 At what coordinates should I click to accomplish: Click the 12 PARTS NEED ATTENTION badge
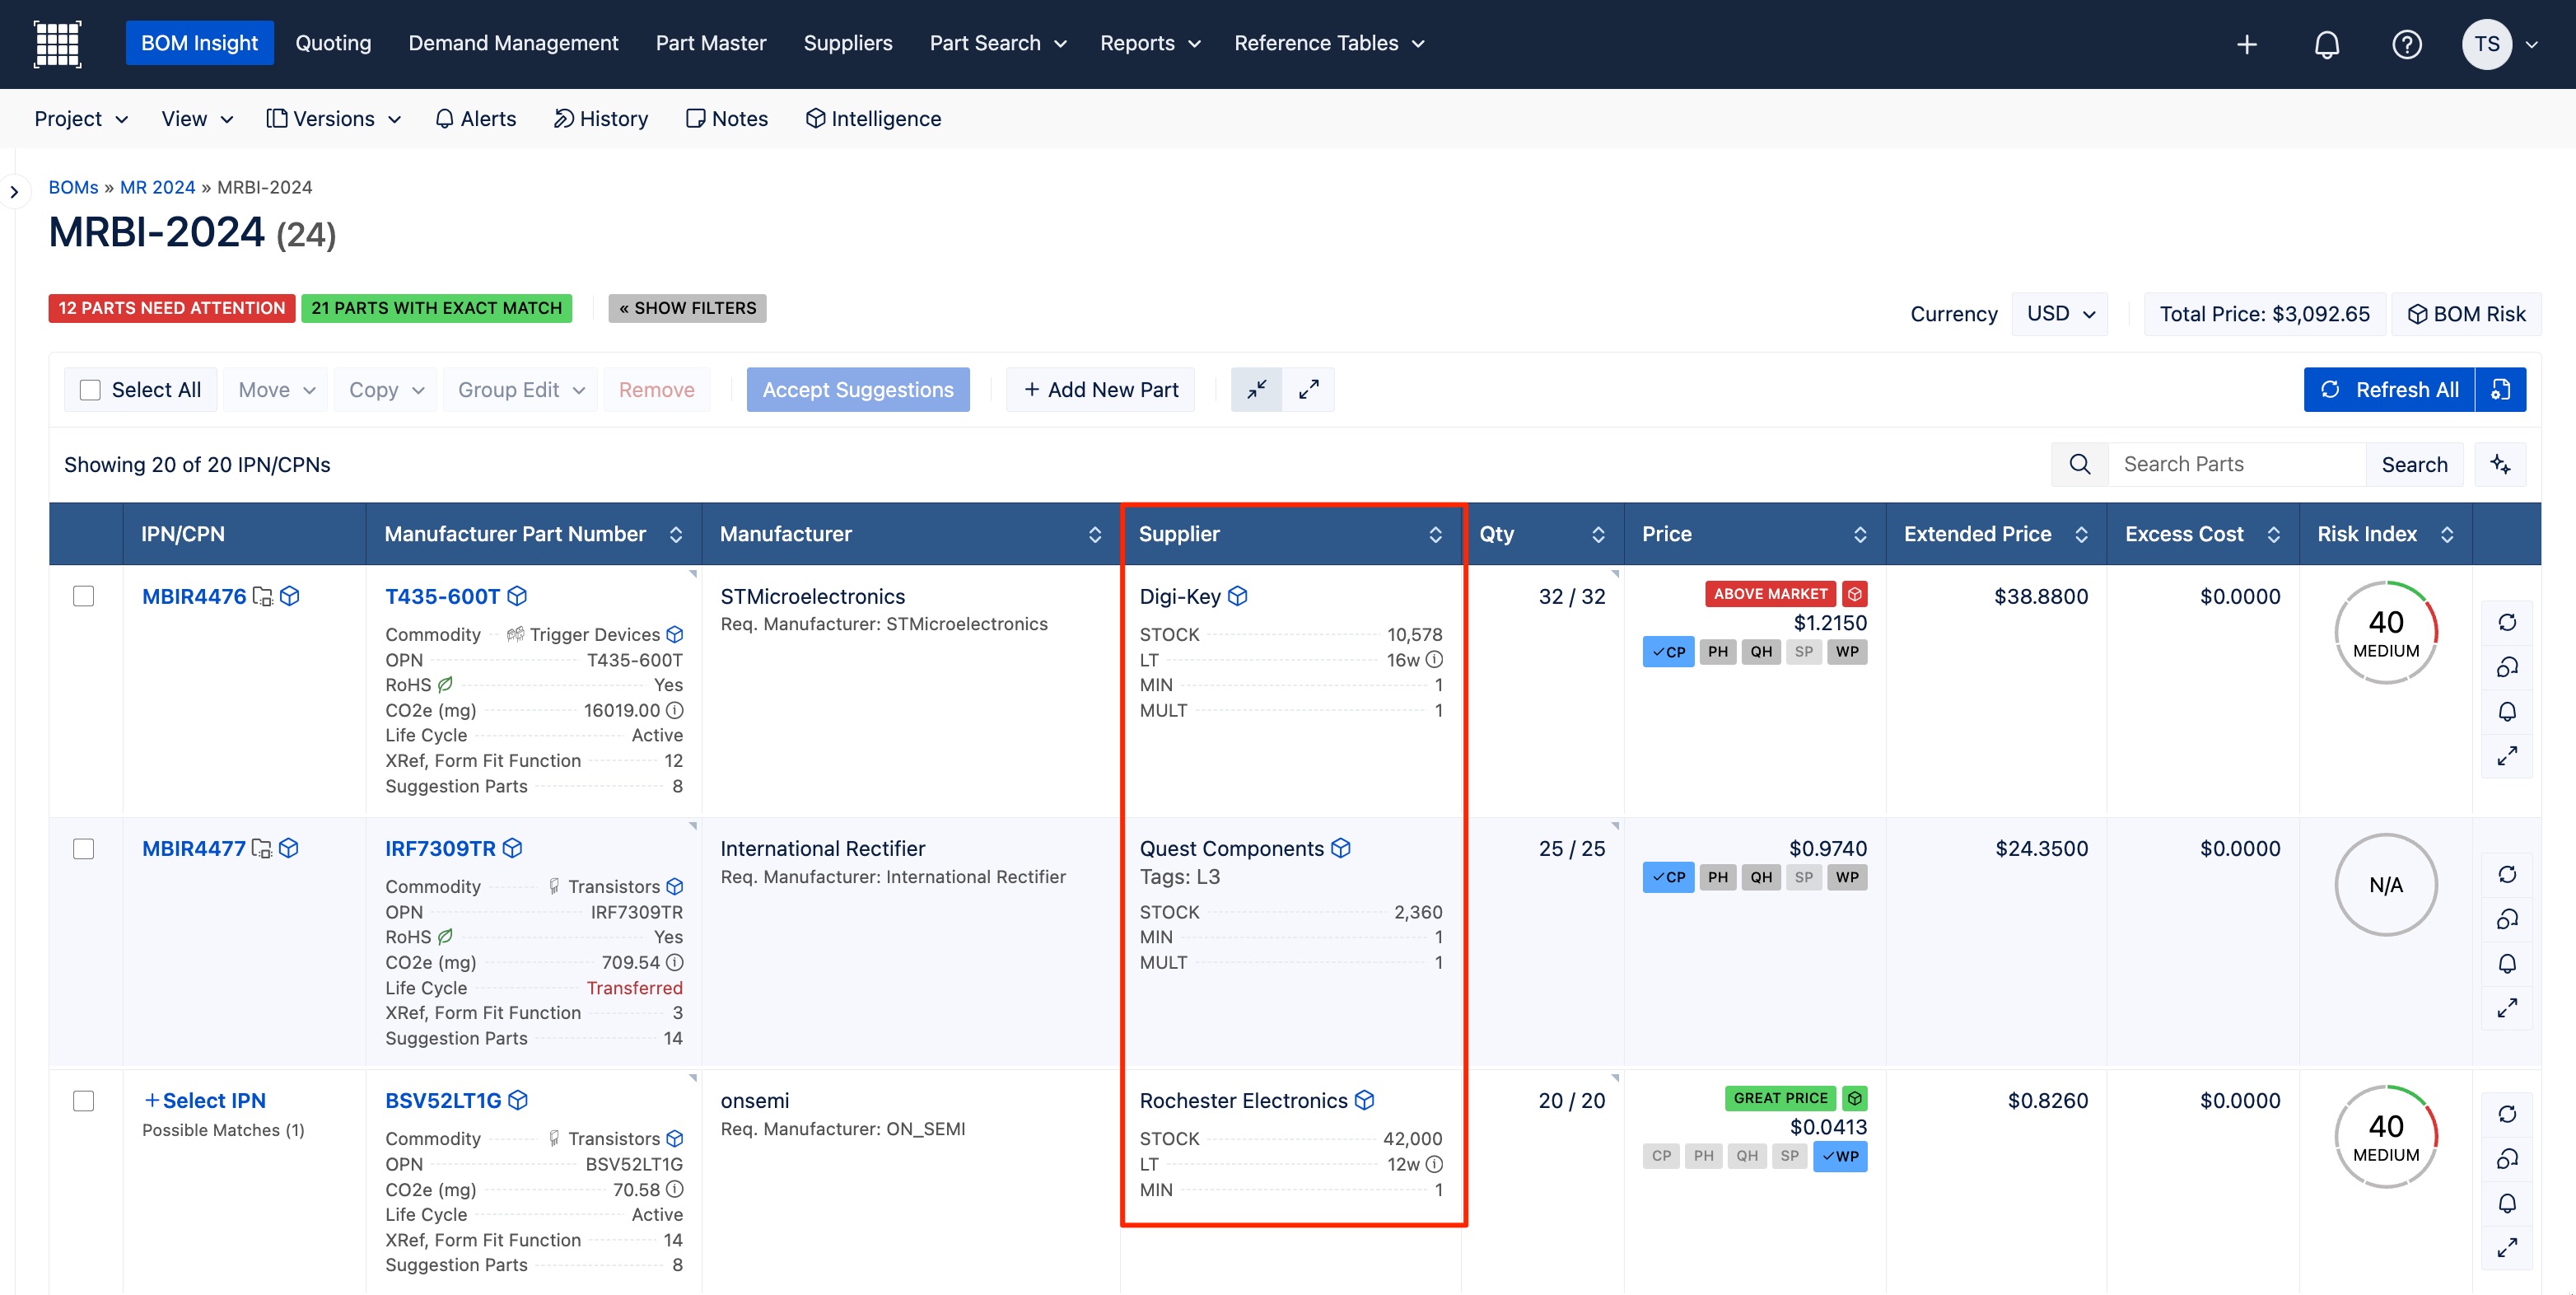[171, 308]
